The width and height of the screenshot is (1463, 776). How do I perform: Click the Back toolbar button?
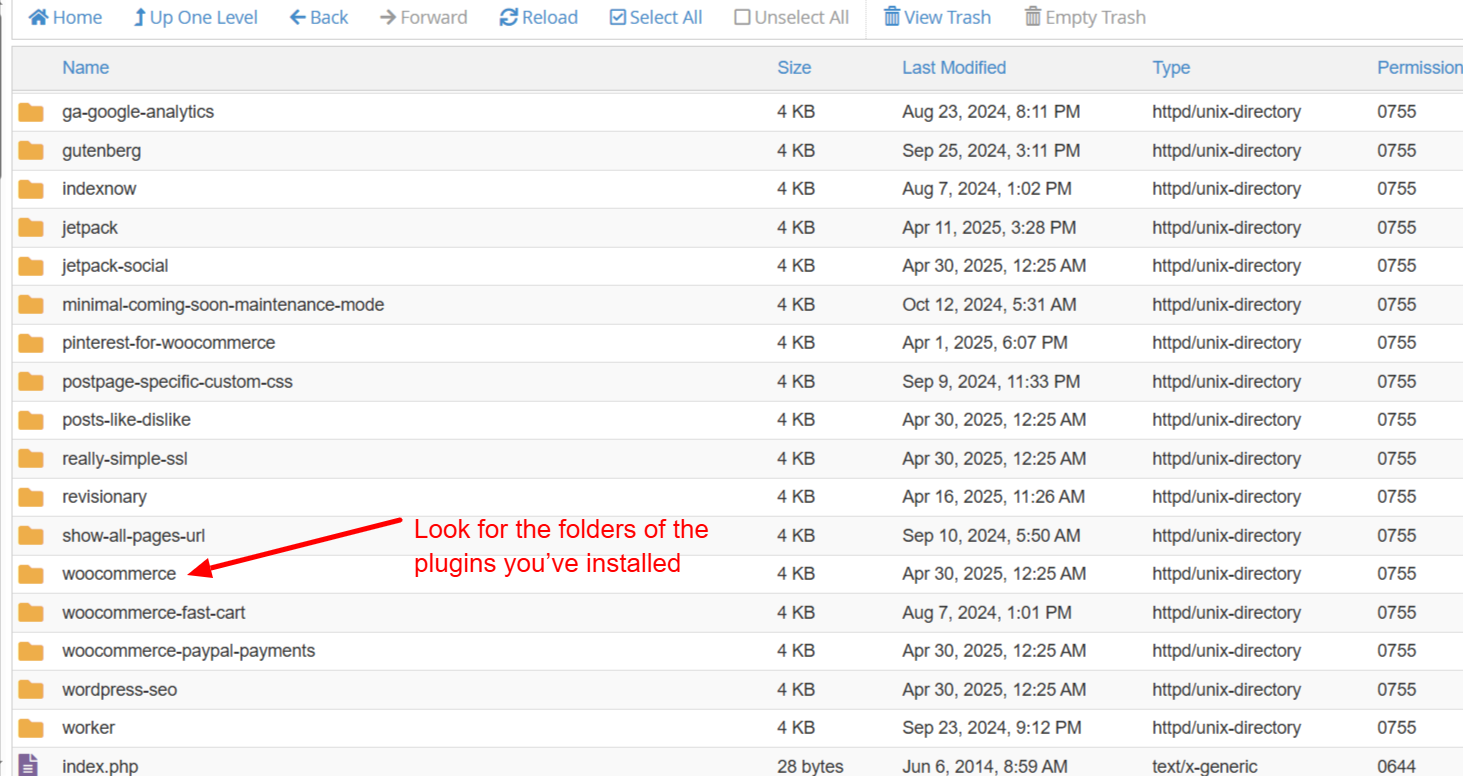pos(319,17)
